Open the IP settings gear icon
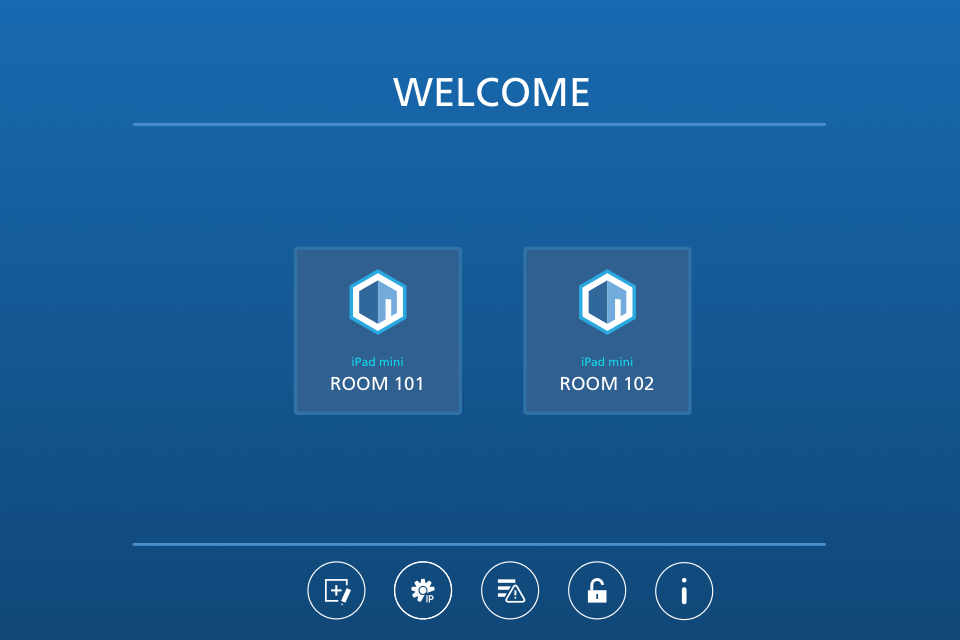 tap(423, 590)
